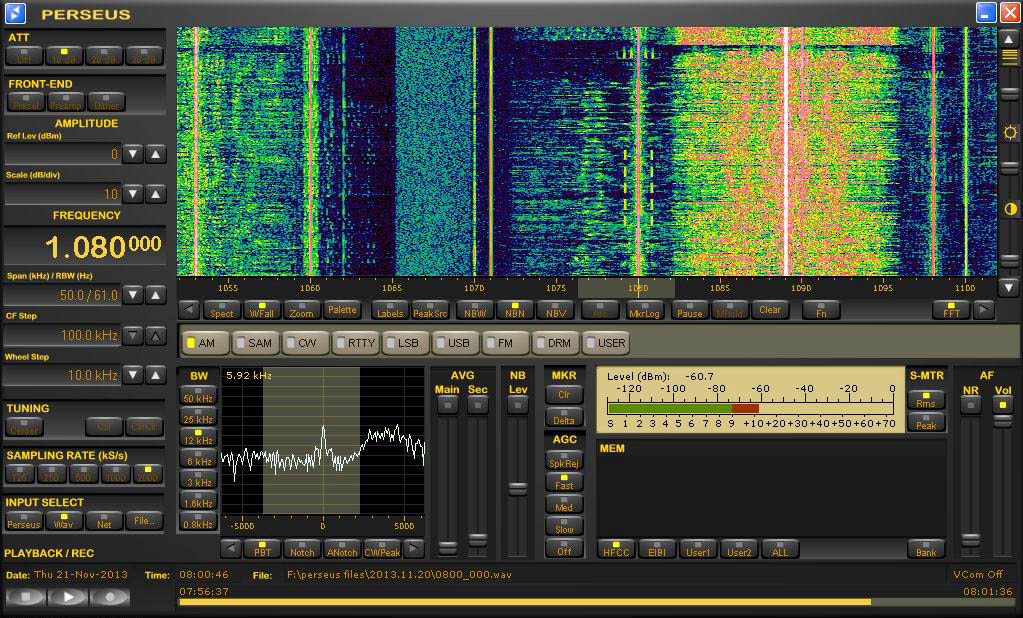Set bandwidth to 50 kHz
Screen dimensions: 1023x618
pyautogui.click(x=198, y=395)
